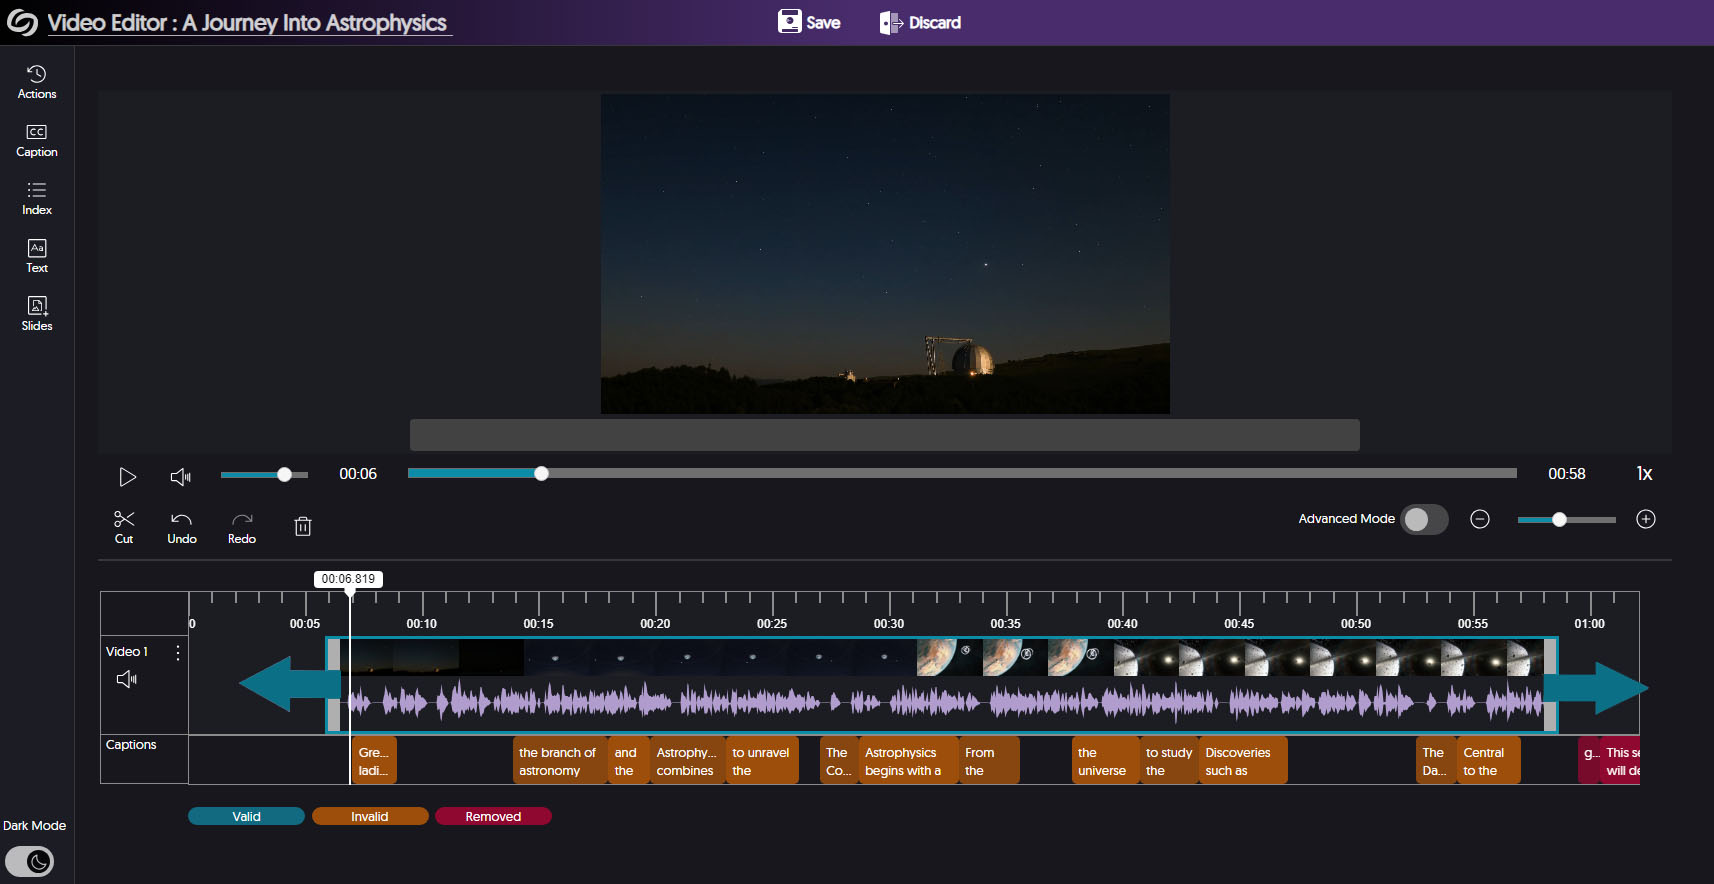
Task: Select the right trim handle of the clip
Action: point(1550,685)
